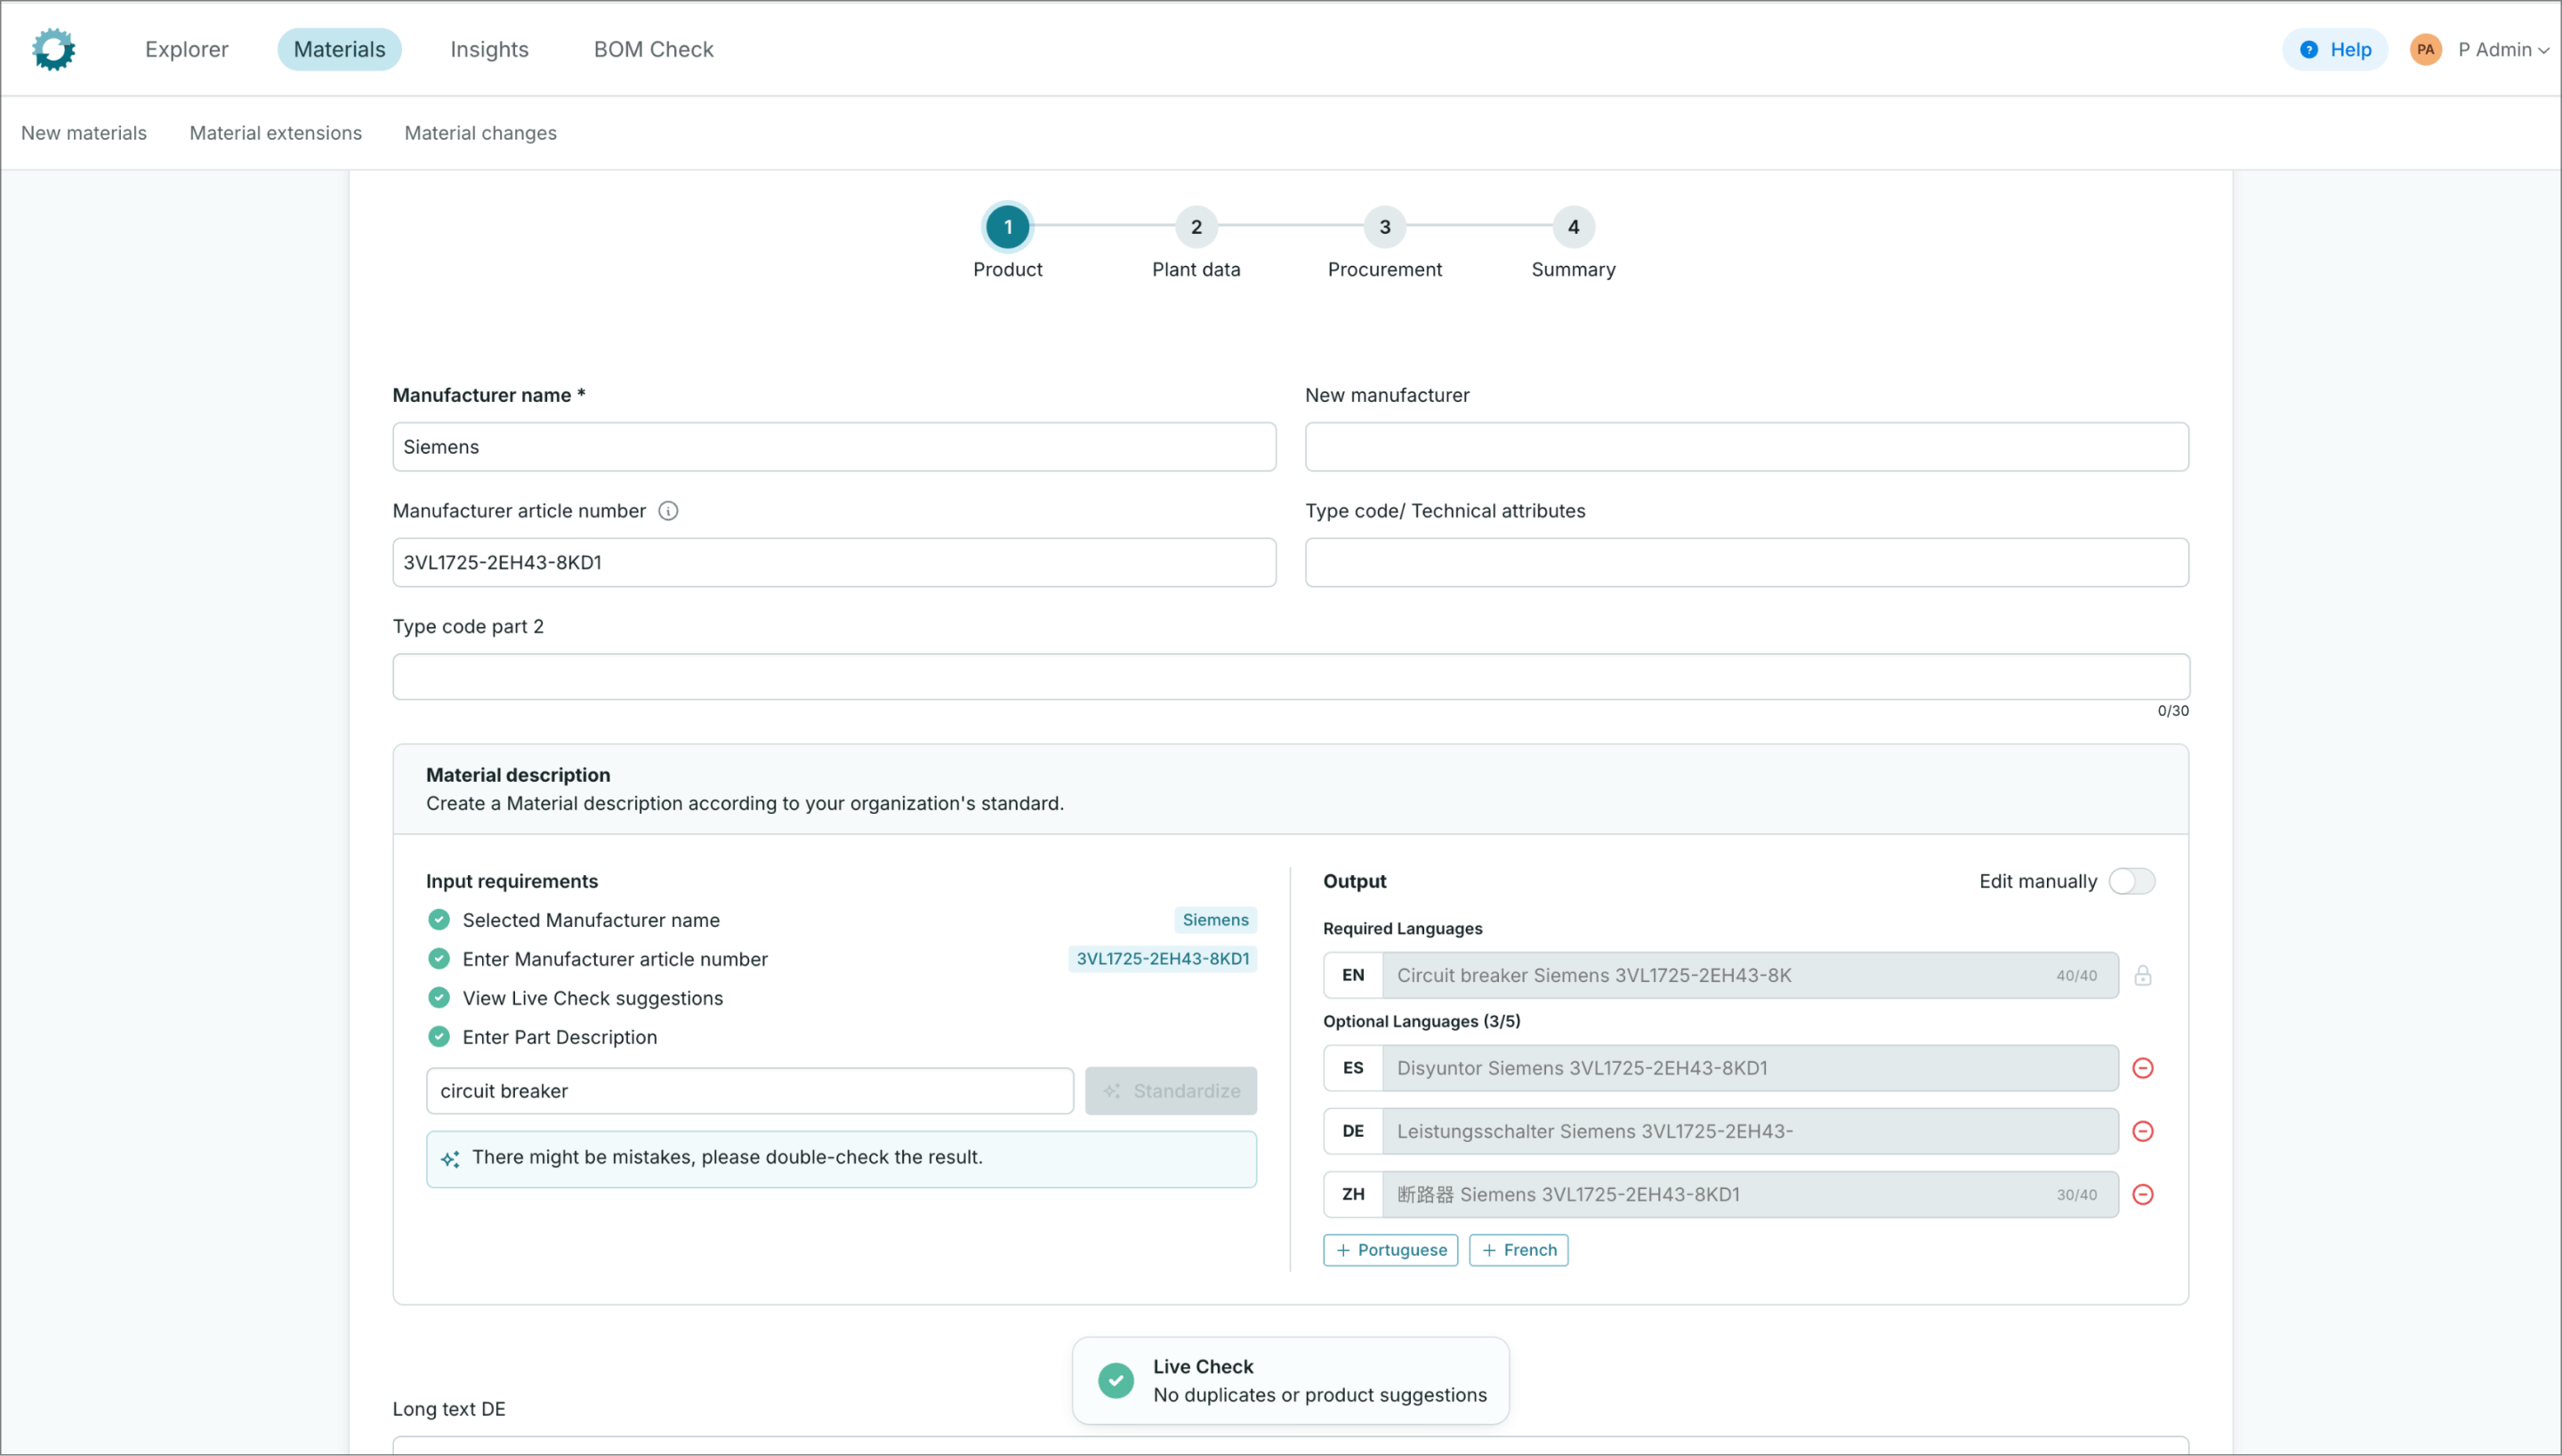Viewport: 2562px width, 1456px height.
Task: Click the Live Check notification card
Action: [1290, 1380]
